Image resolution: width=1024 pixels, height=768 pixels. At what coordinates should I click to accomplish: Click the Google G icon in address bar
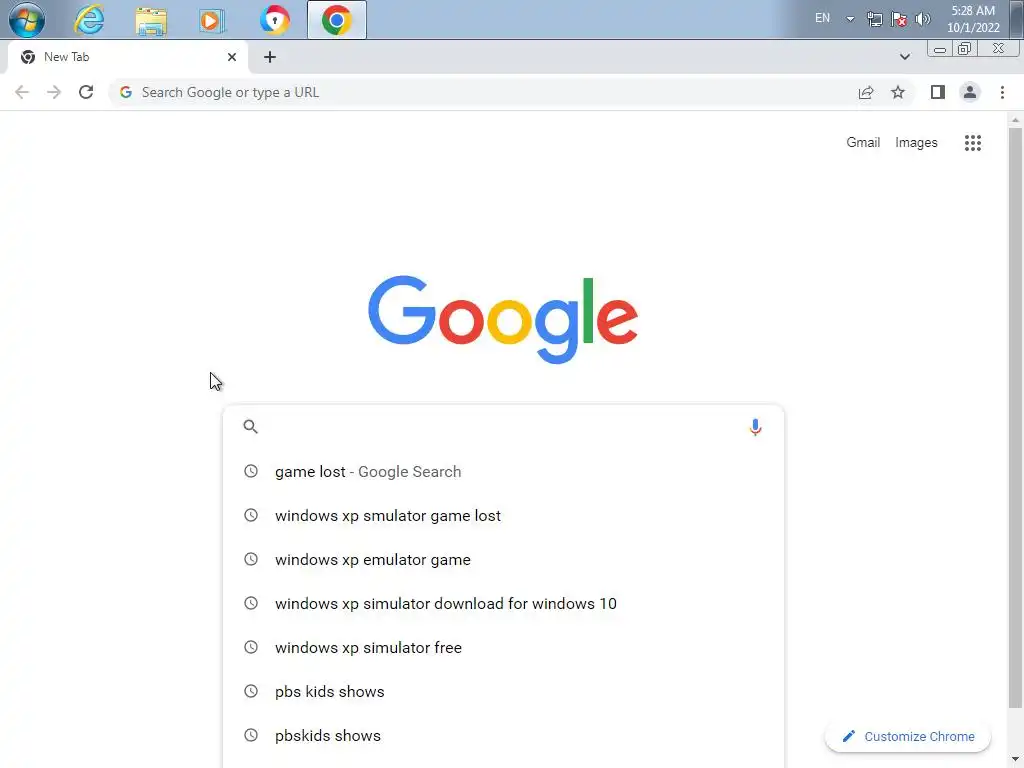click(x=126, y=92)
